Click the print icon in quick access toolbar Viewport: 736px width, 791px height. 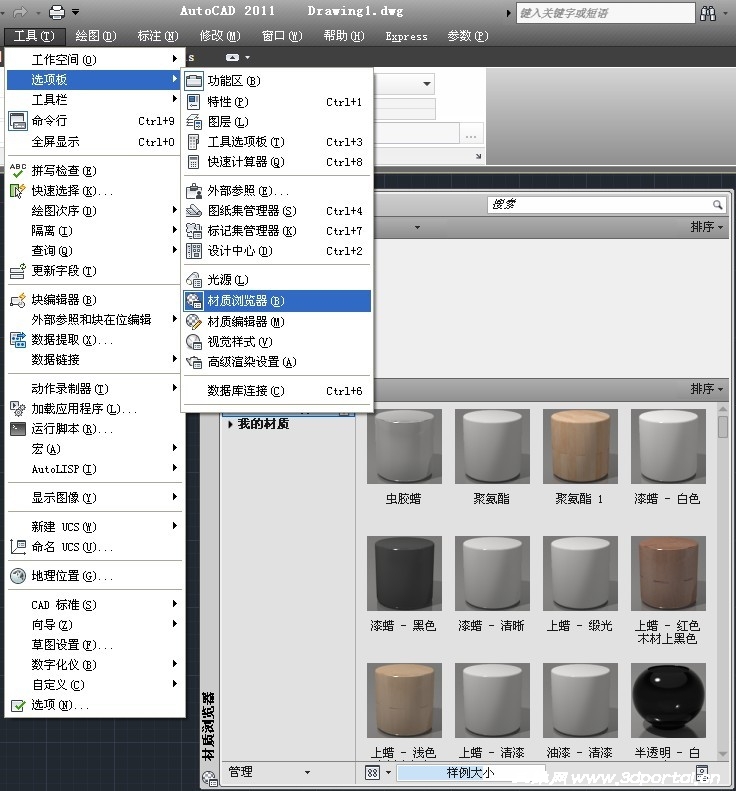[x=56, y=12]
